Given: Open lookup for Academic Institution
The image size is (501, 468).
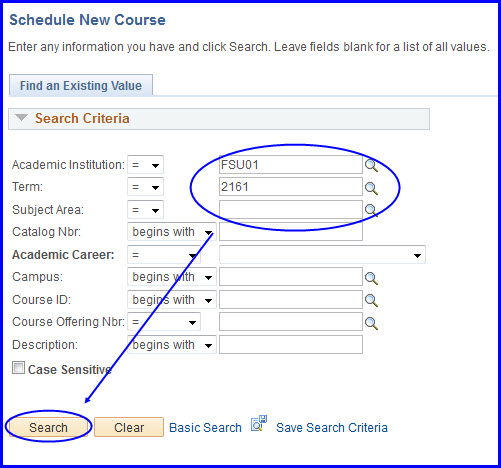Looking at the screenshot, I should (x=371, y=165).
